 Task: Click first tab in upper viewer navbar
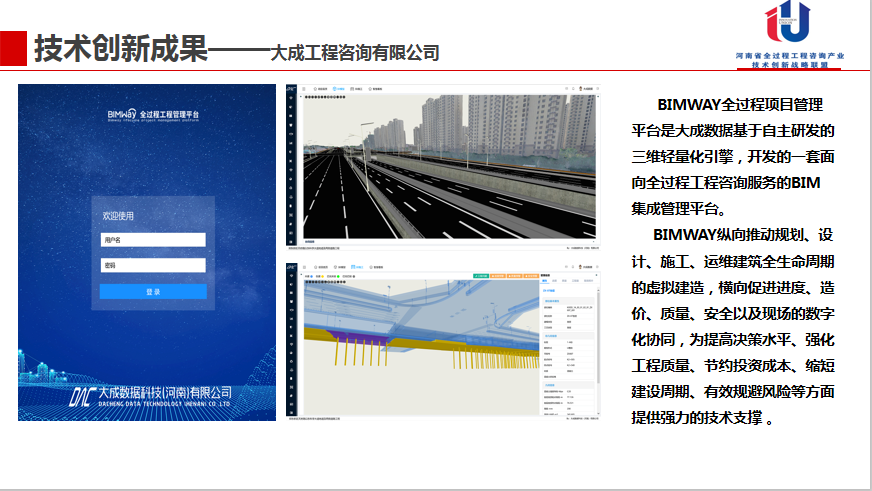pyautogui.click(x=319, y=89)
